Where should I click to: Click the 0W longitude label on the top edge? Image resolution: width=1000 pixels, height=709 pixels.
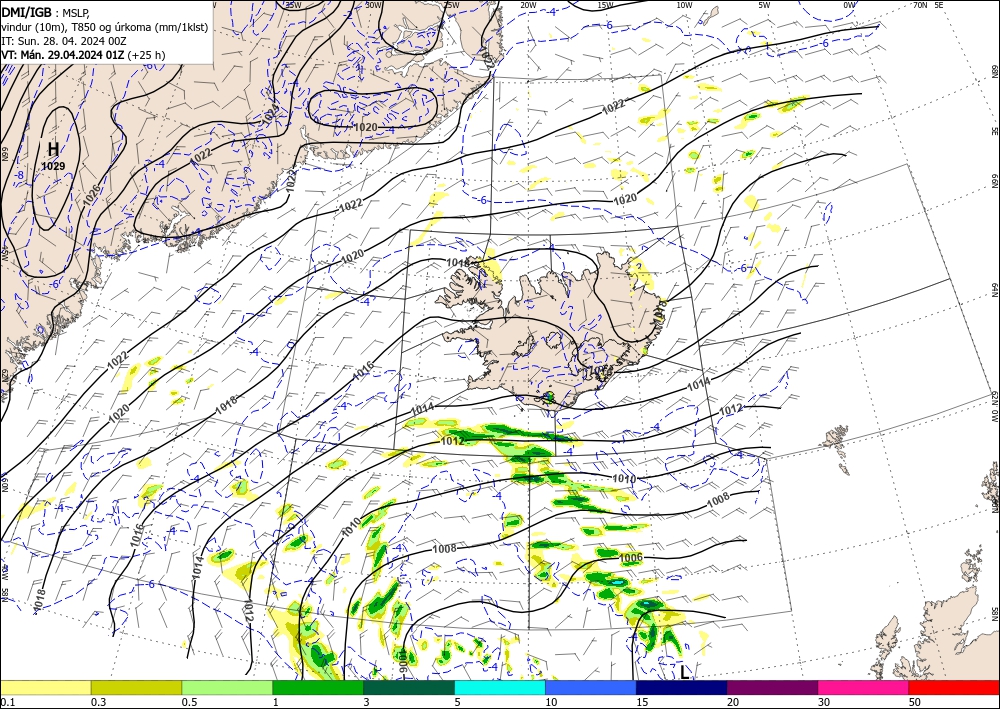click(x=849, y=5)
